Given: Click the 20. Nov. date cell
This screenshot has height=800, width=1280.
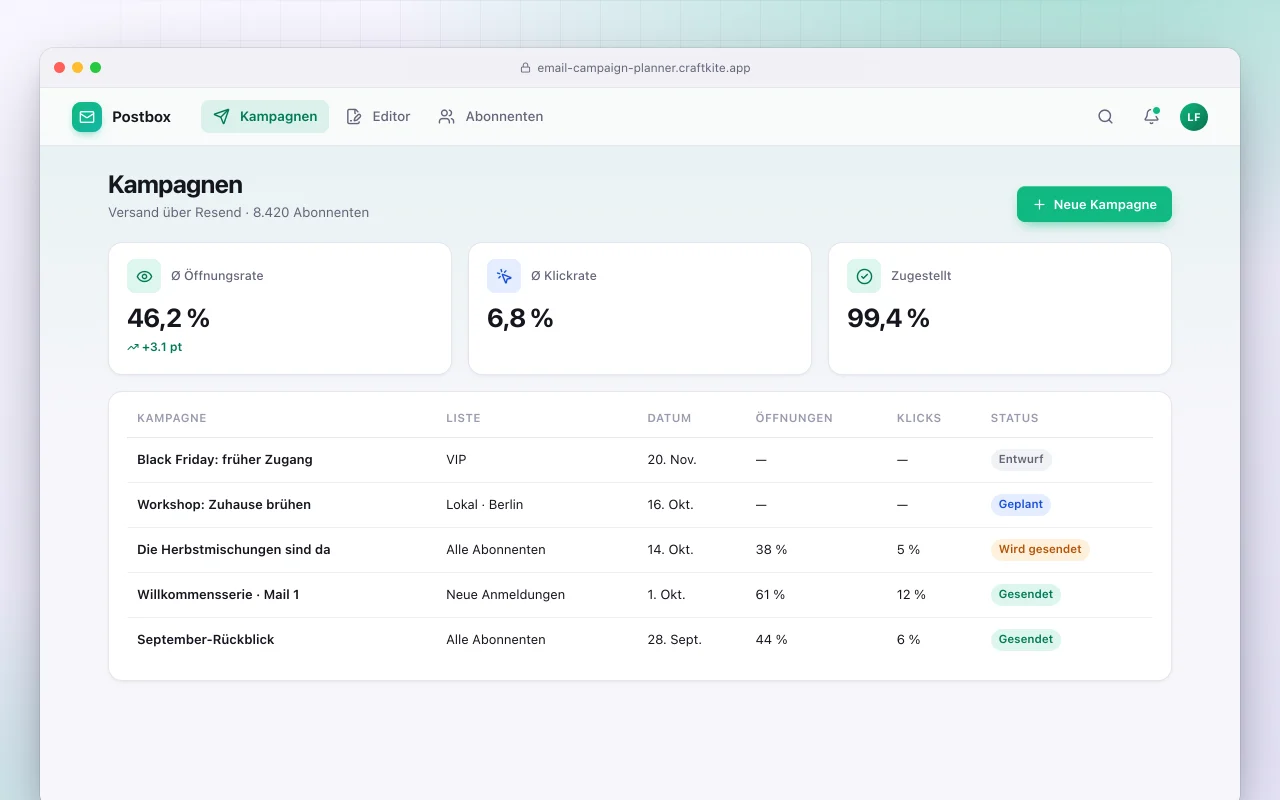Looking at the screenshot, I should [x=672, y=460].
